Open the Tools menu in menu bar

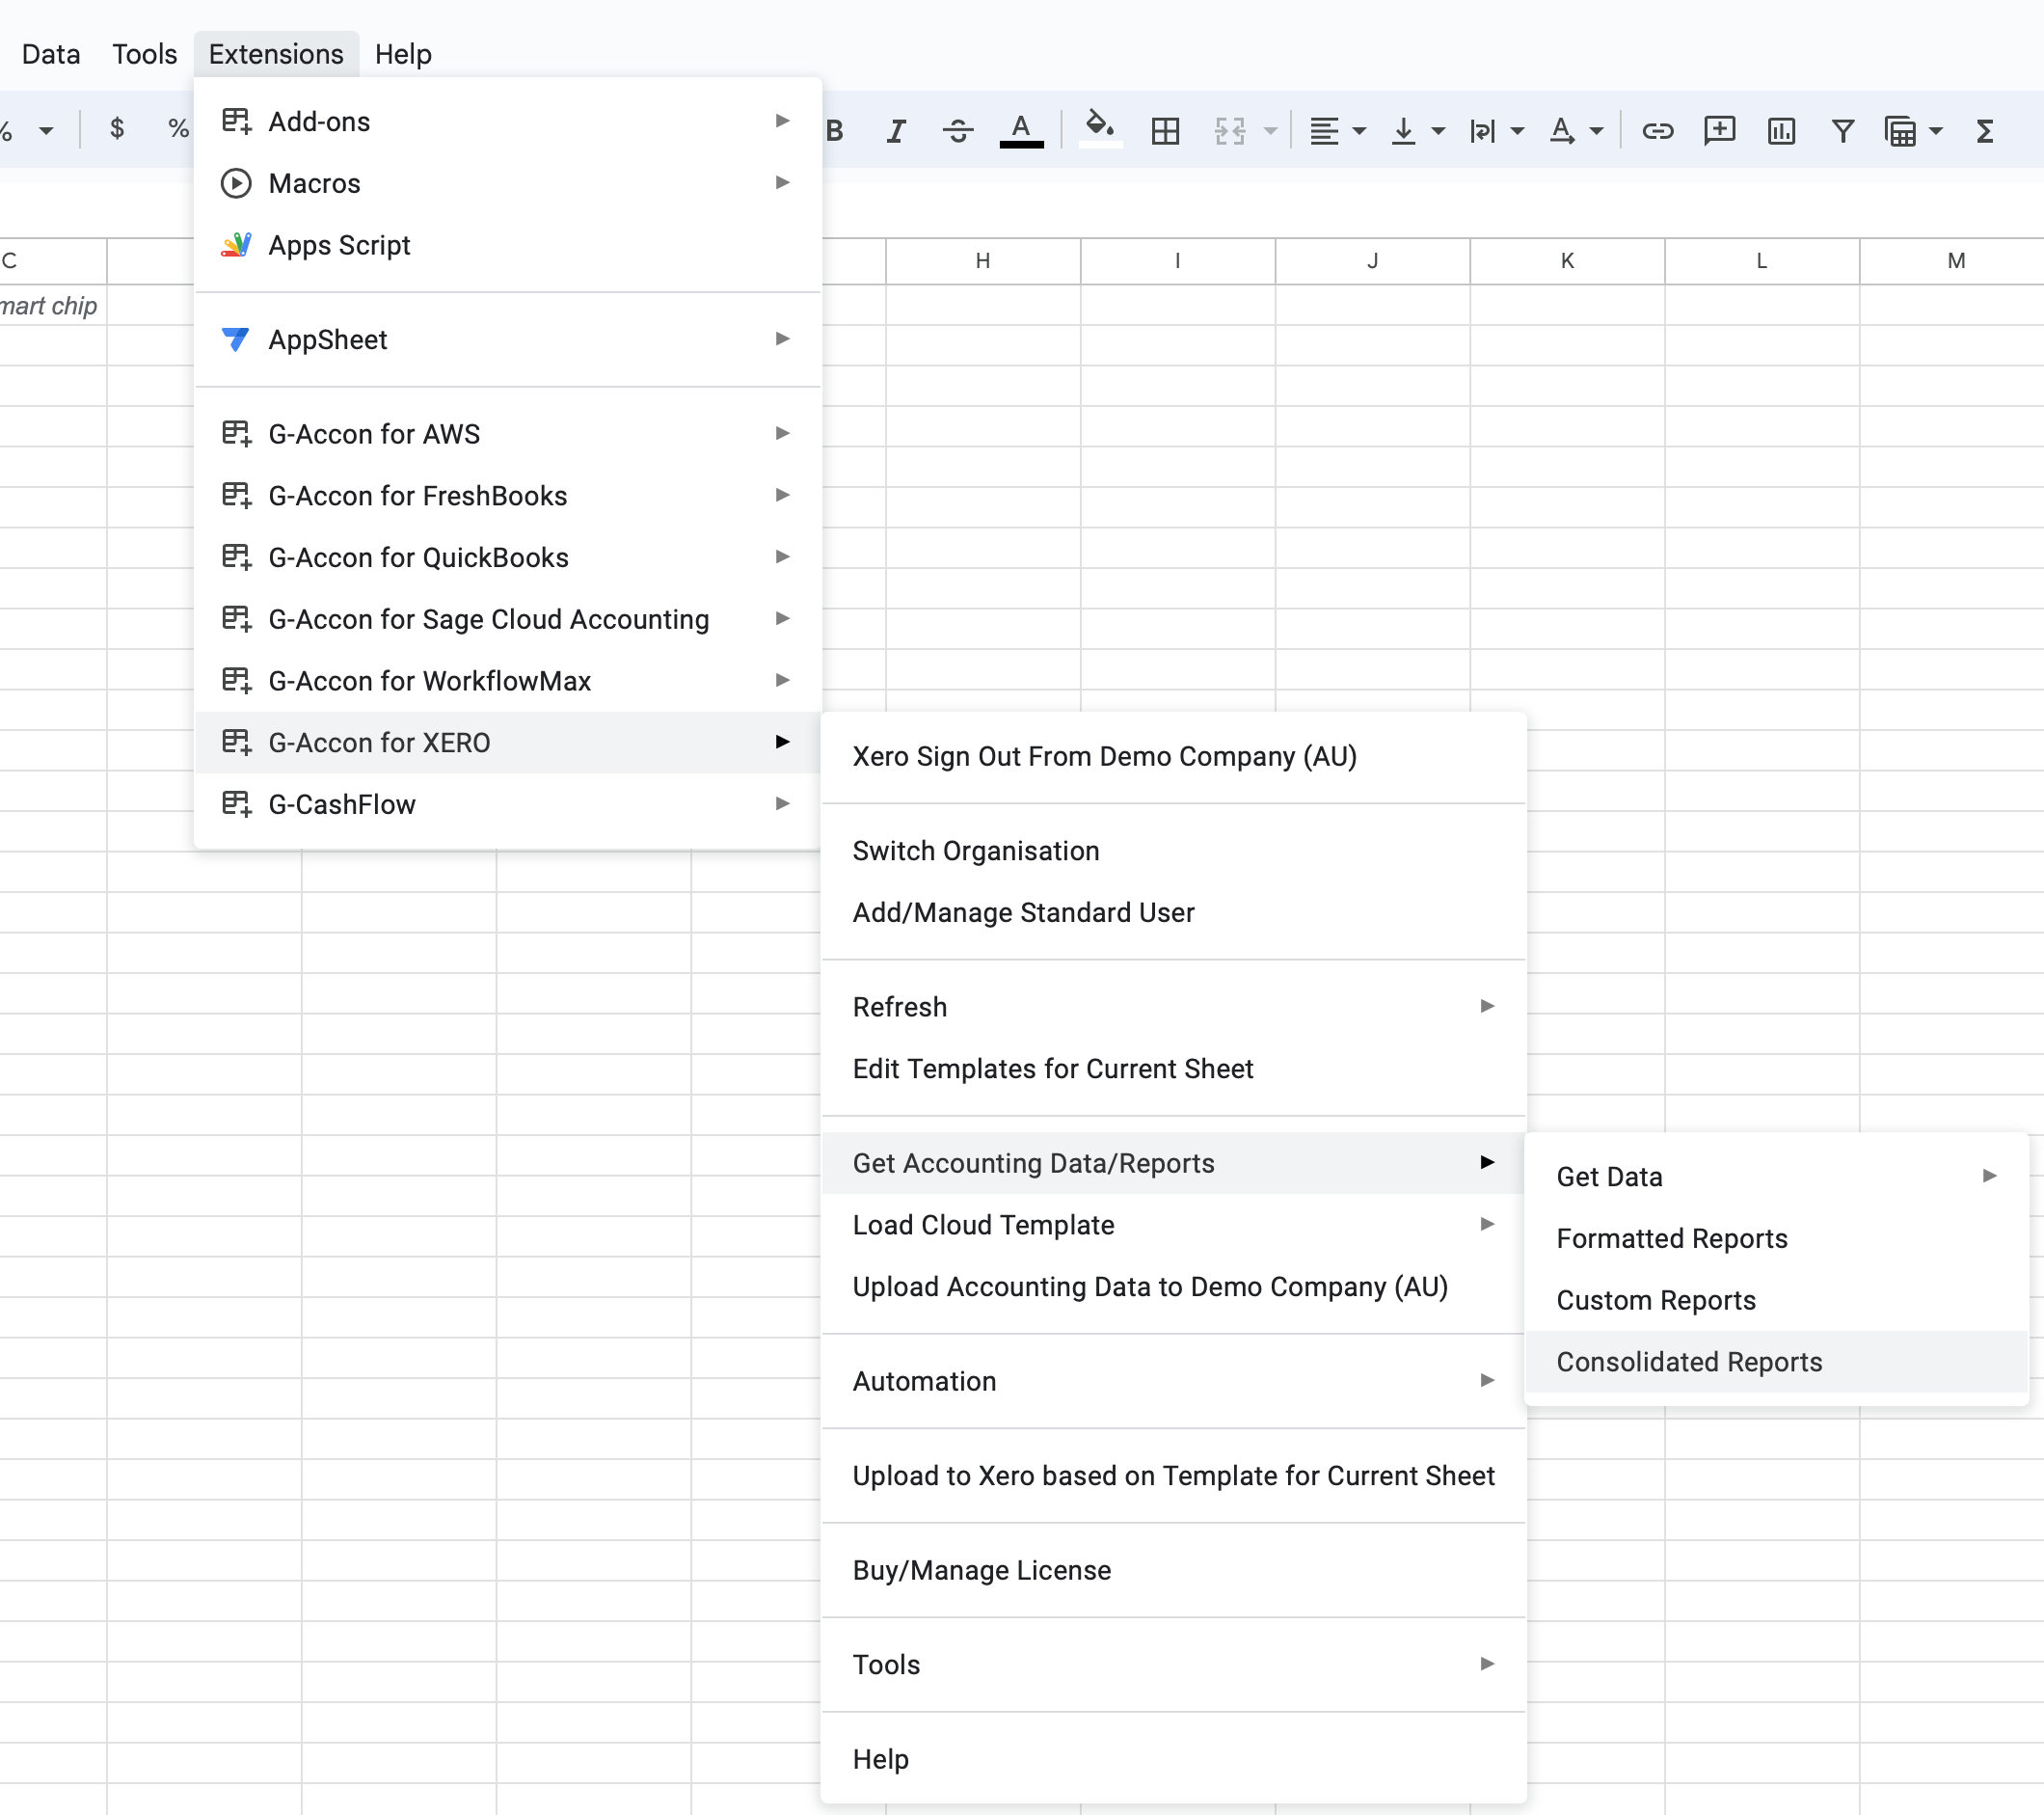pyautogui.click(x=144, y=54)
